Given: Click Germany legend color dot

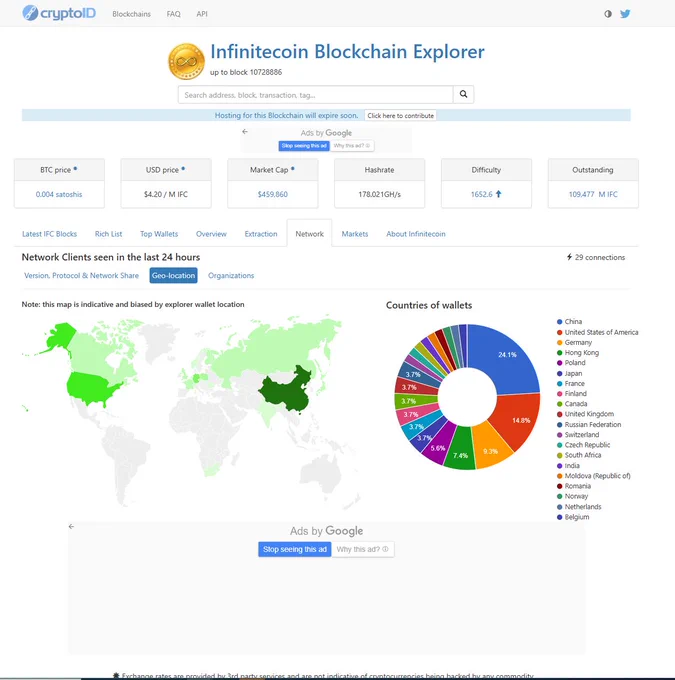Looking at the screenshot, I should click(560, 342).
